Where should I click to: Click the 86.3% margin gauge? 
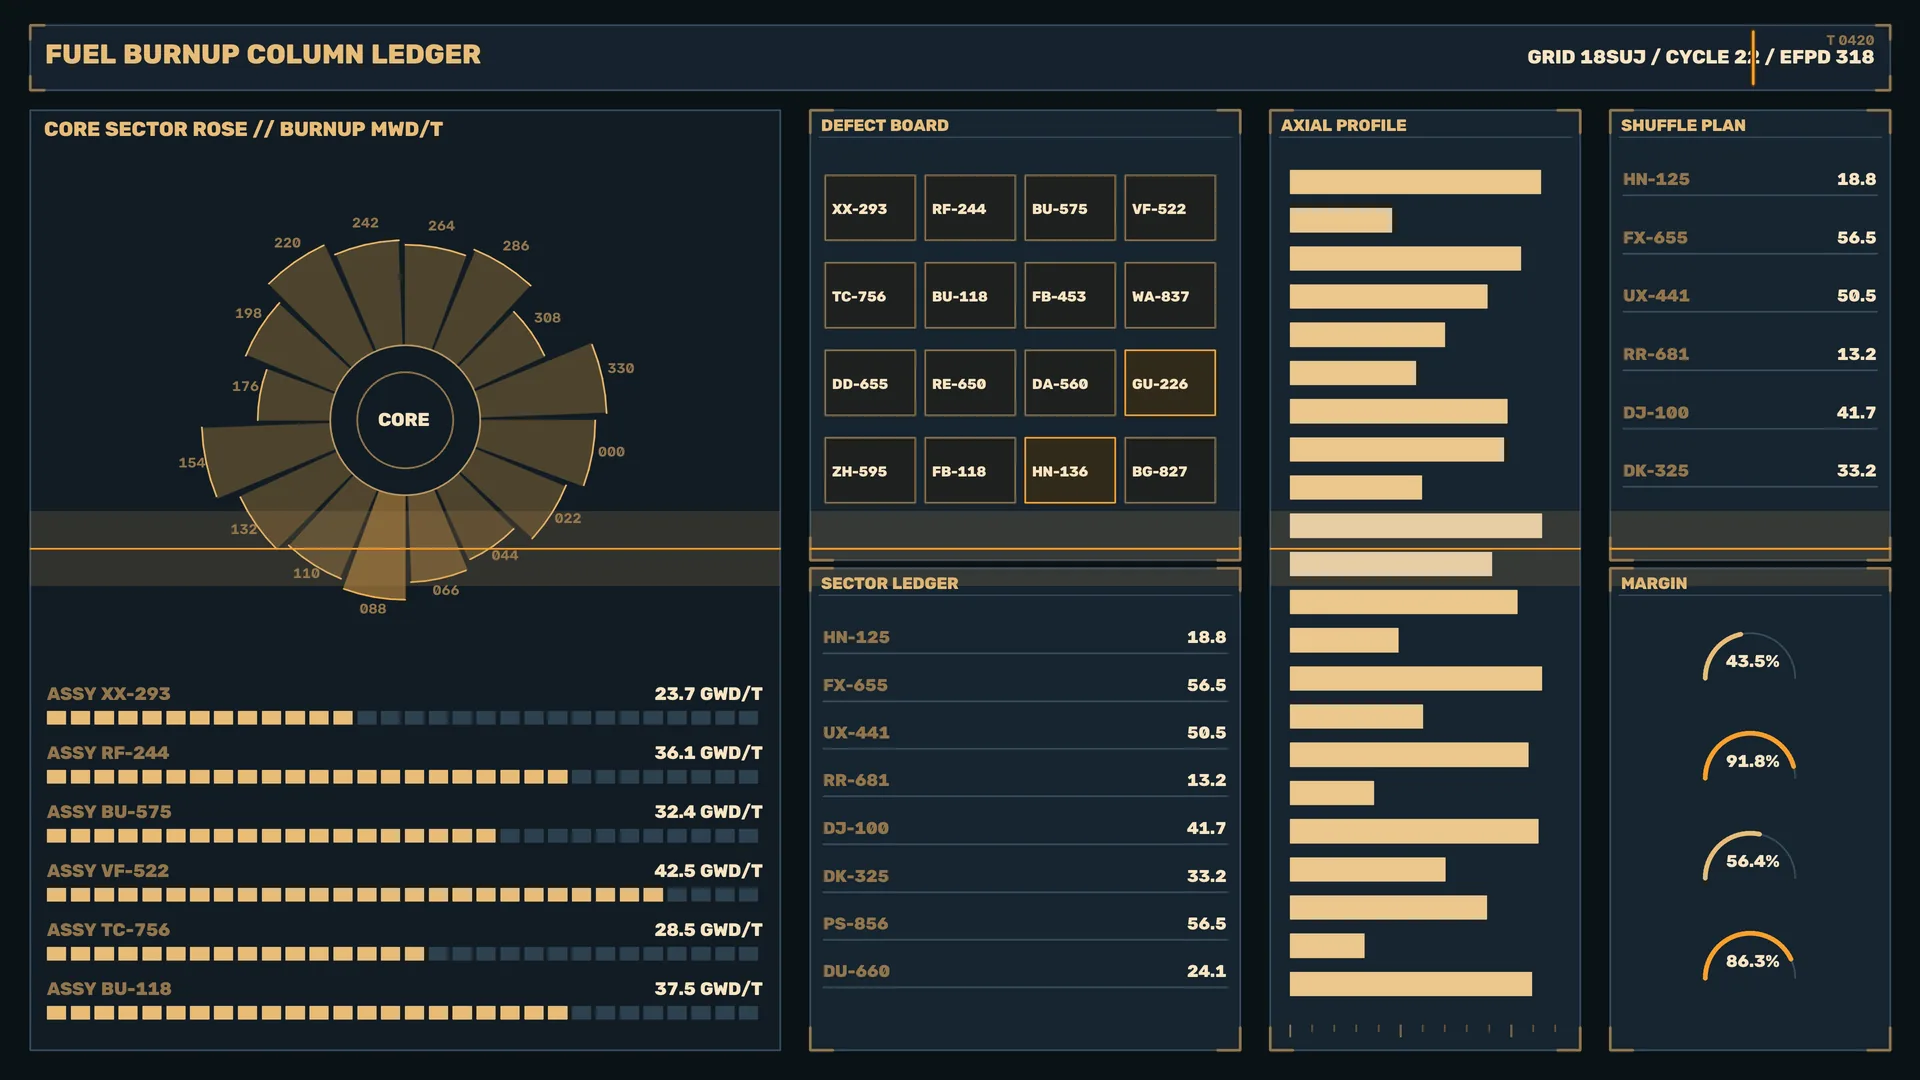point(1749,958)
